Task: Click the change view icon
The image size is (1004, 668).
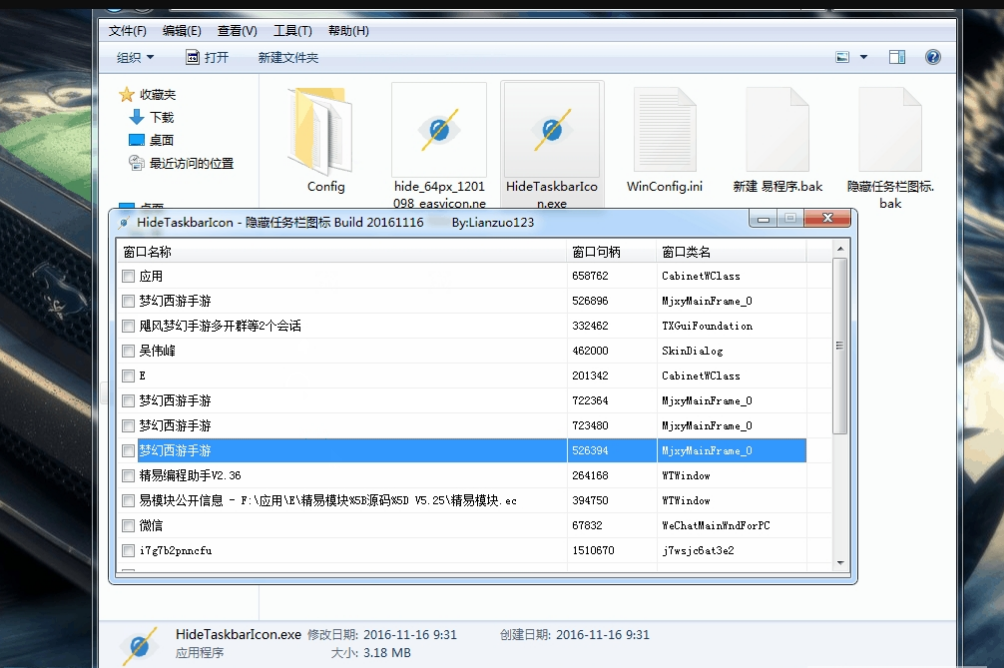Action: click(843, 57)
